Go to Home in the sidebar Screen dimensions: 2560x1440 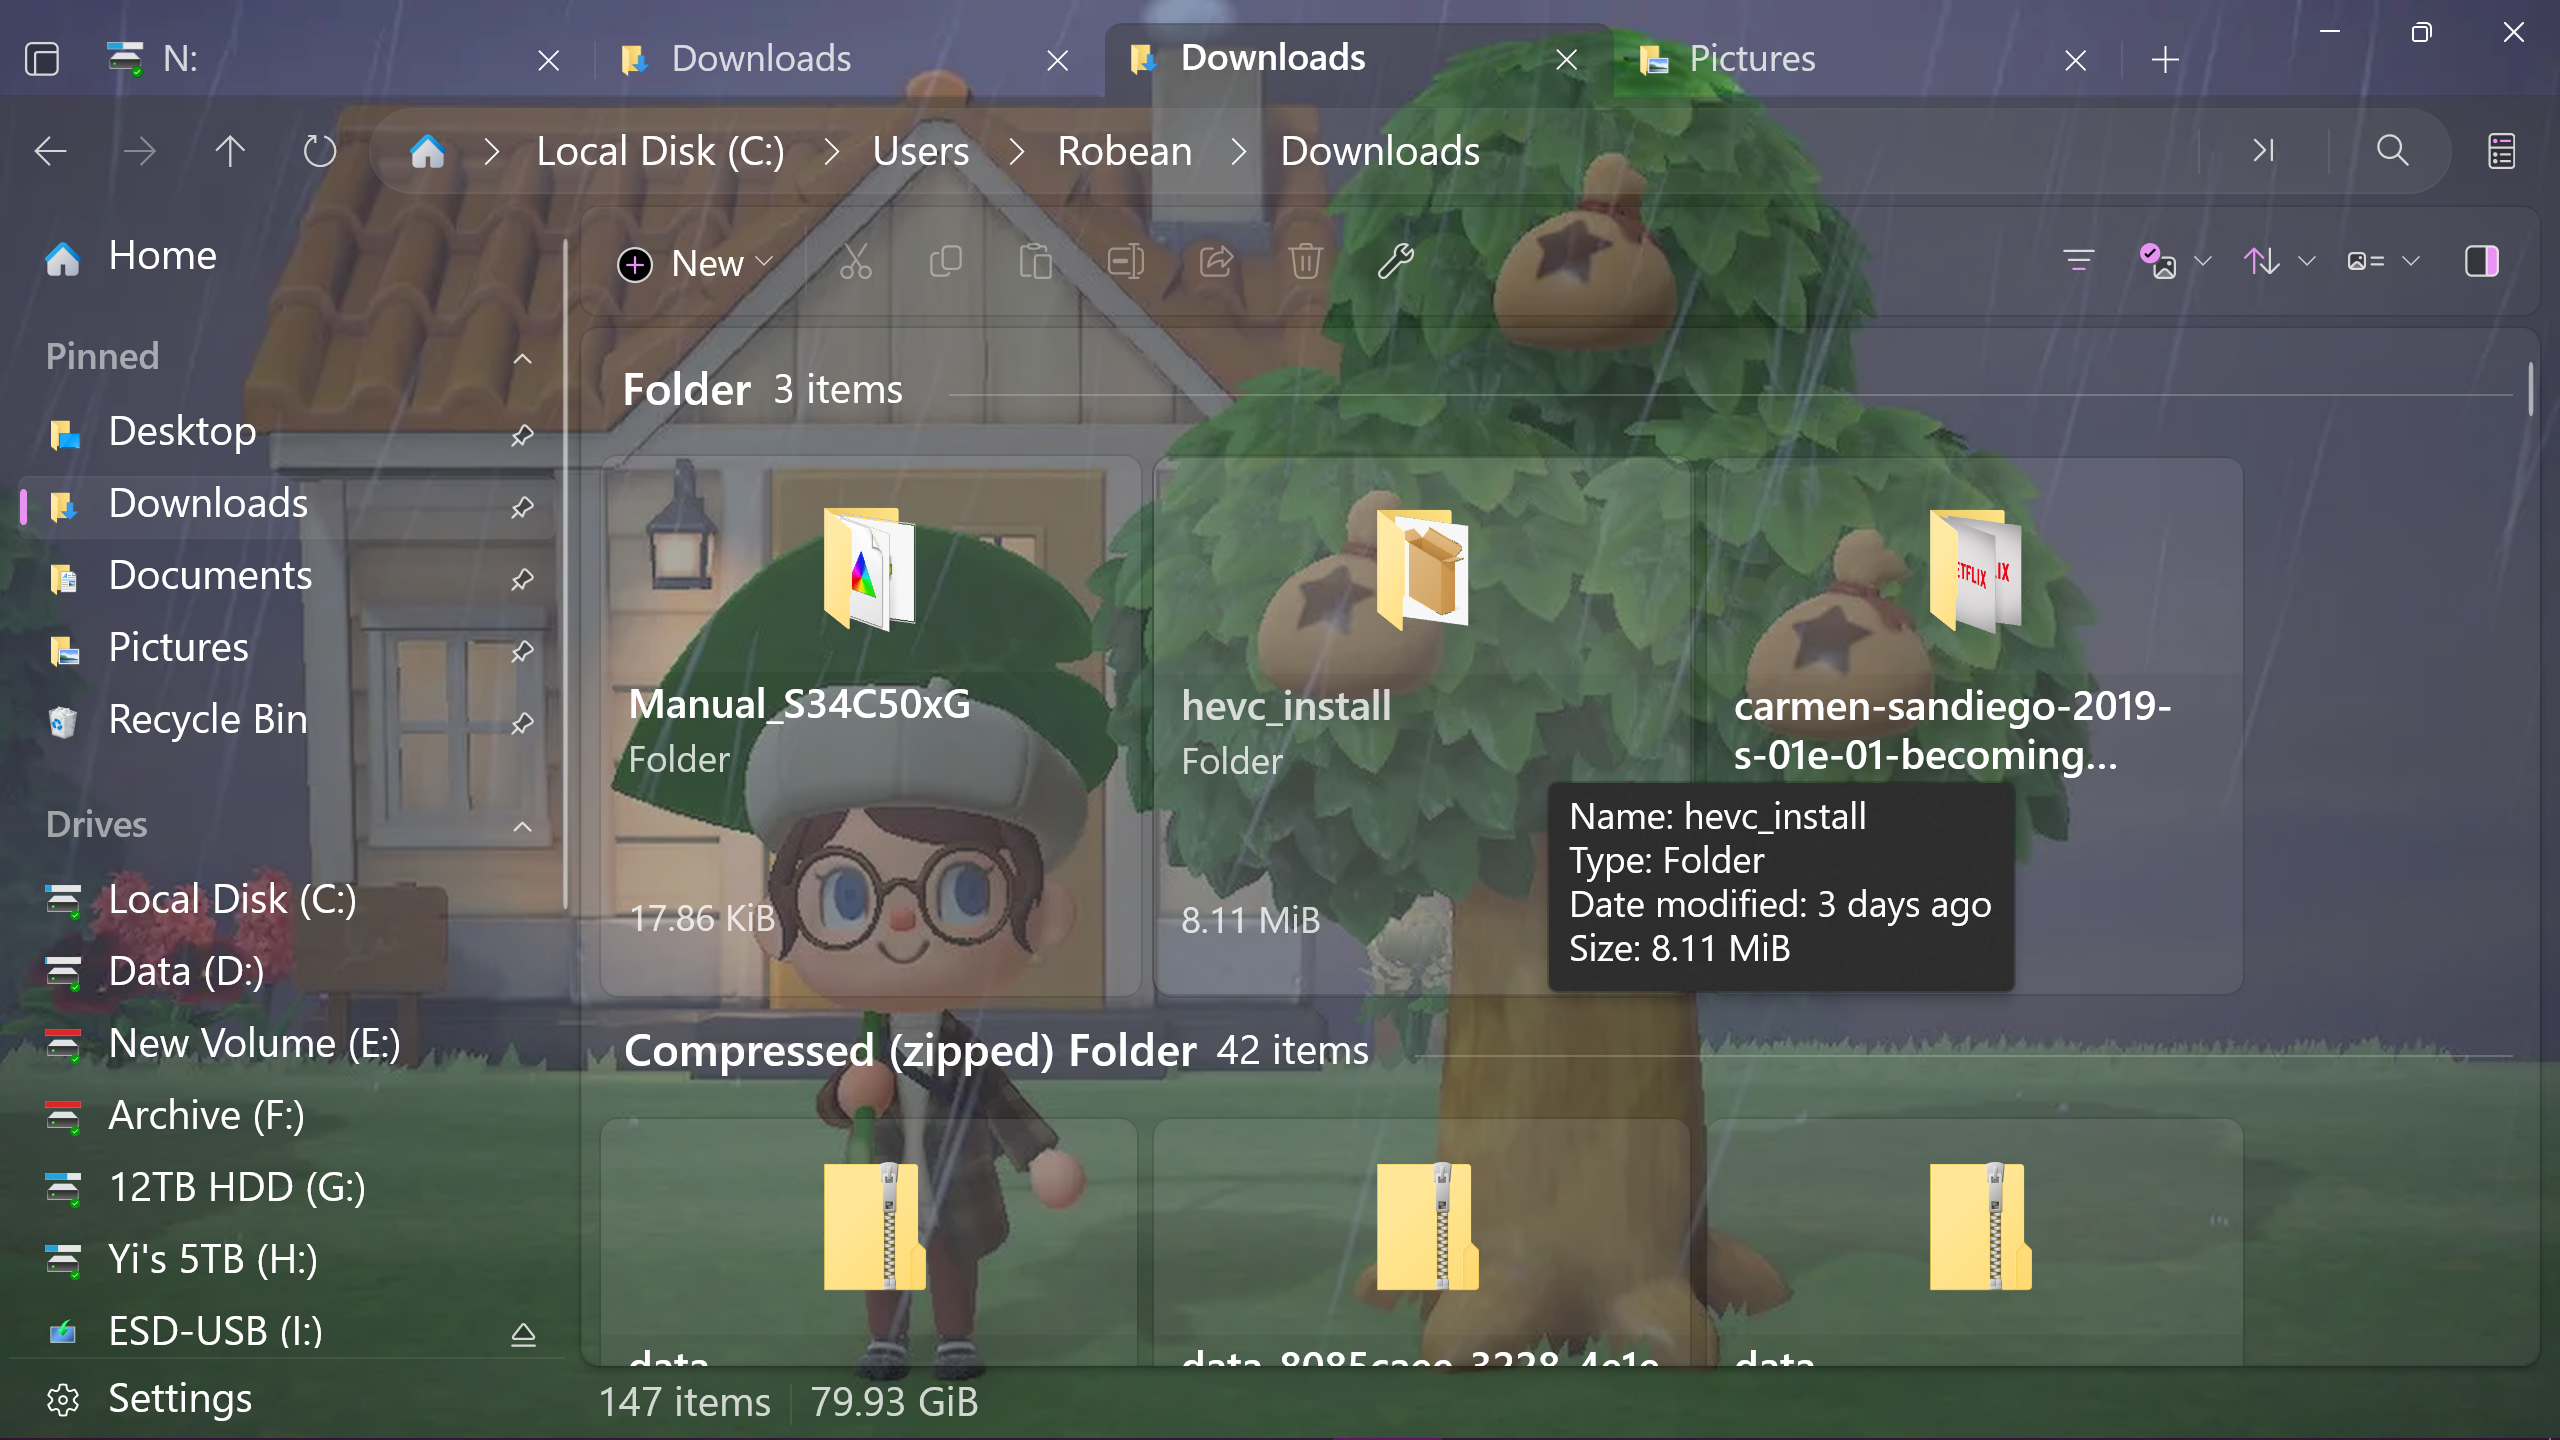click(285, 257)
